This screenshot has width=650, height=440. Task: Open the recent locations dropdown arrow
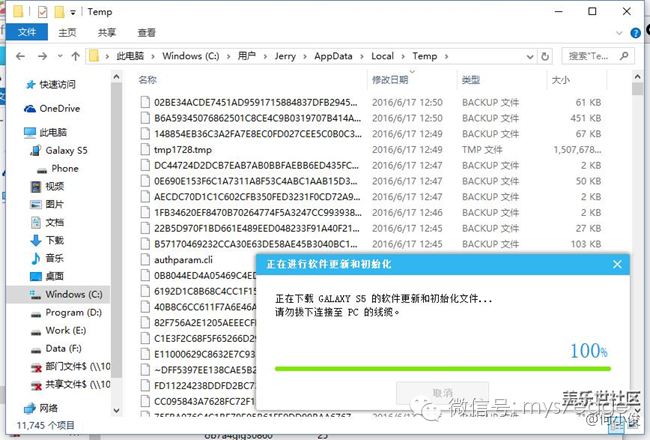click(60, 56)
